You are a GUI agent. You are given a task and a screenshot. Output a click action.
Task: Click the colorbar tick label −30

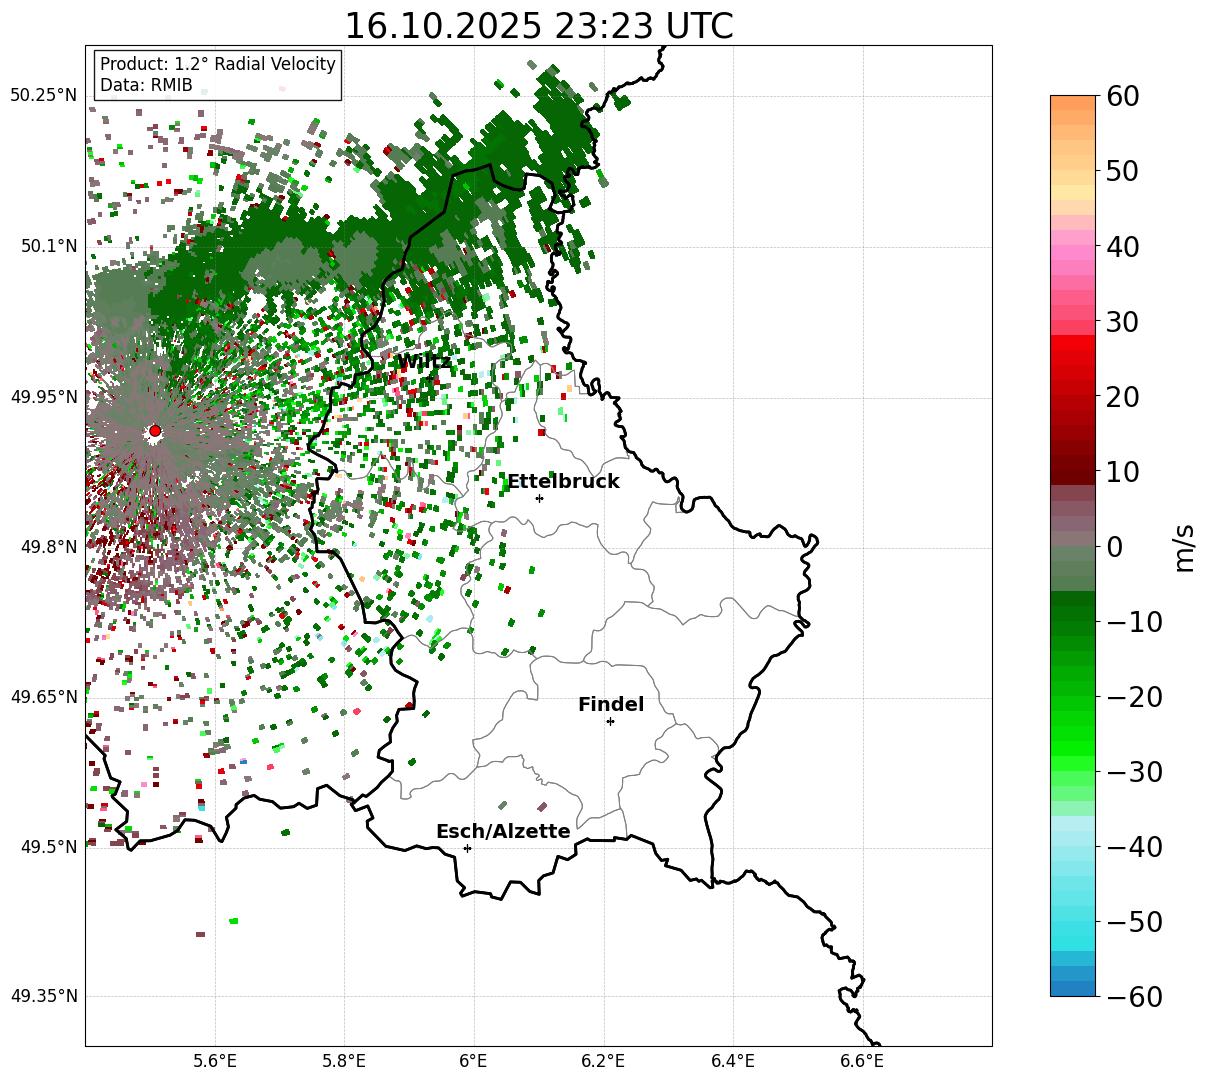[1134, 772]
